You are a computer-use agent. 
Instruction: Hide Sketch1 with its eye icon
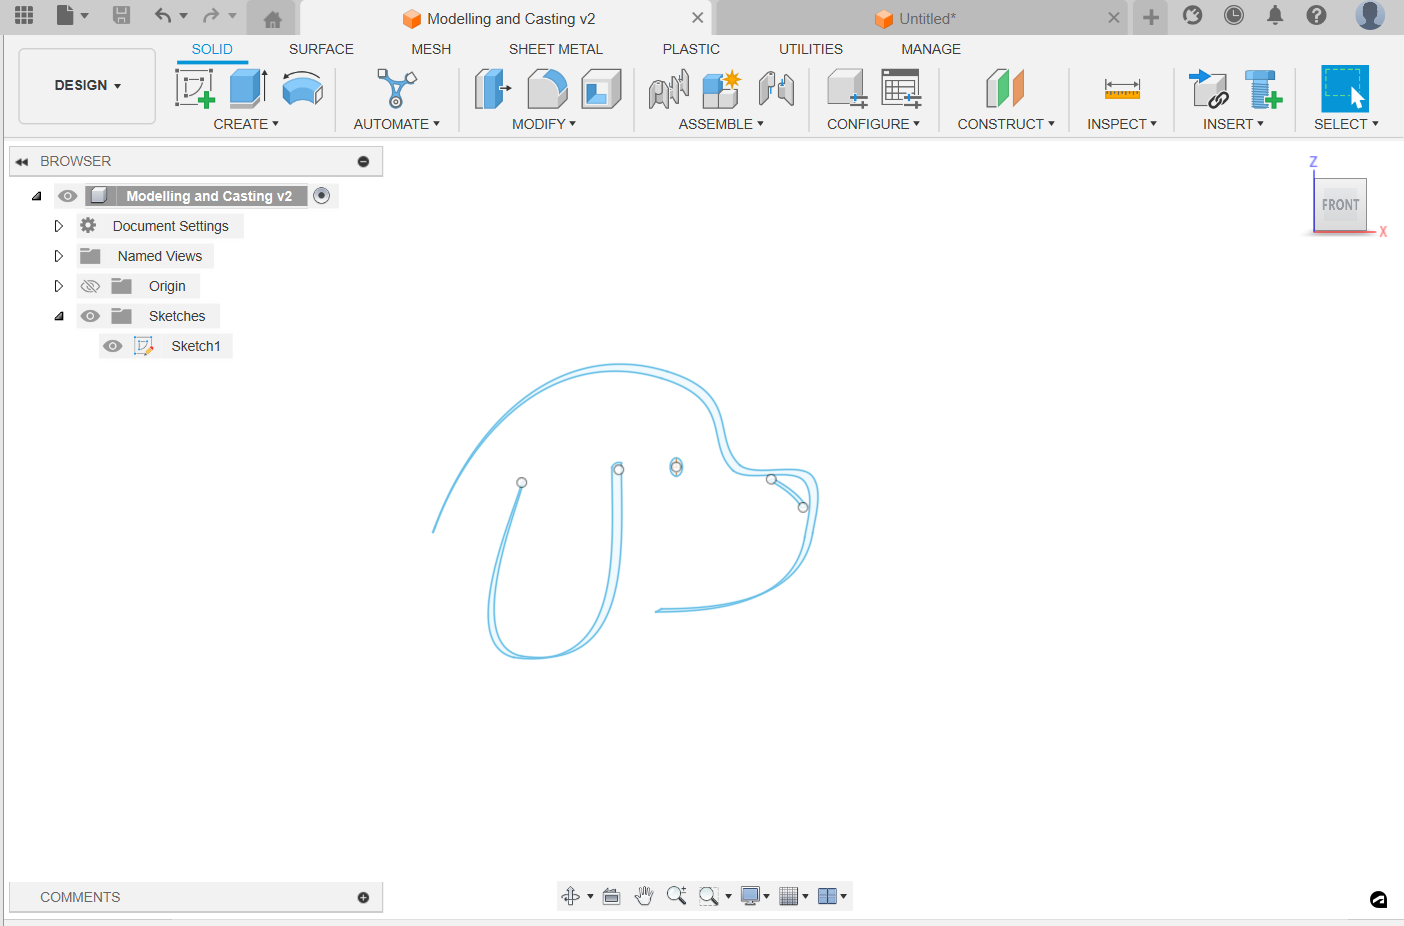[113, 346]
